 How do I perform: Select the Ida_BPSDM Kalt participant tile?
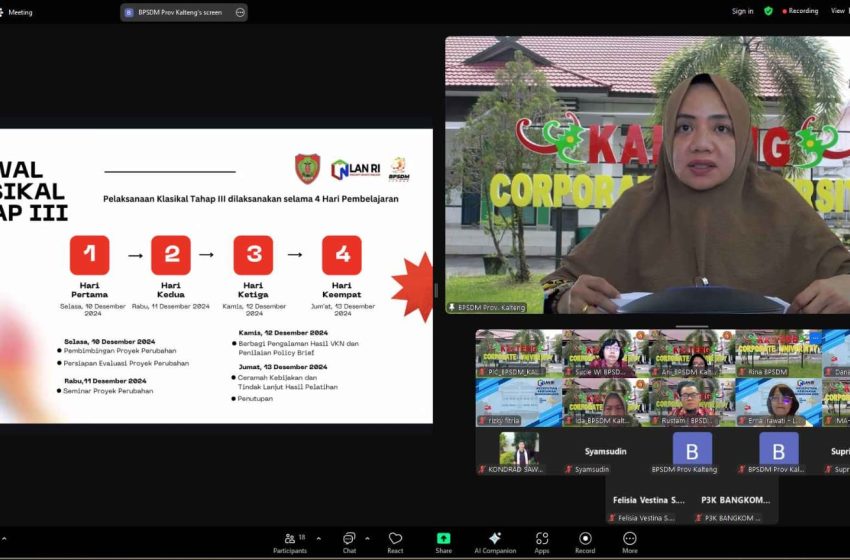pyautogui.click(x=606, y=402)
